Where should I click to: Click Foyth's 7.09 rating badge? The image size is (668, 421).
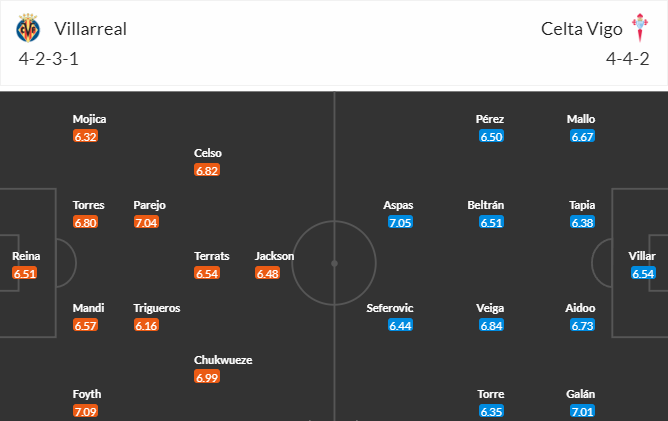[85, 411]
